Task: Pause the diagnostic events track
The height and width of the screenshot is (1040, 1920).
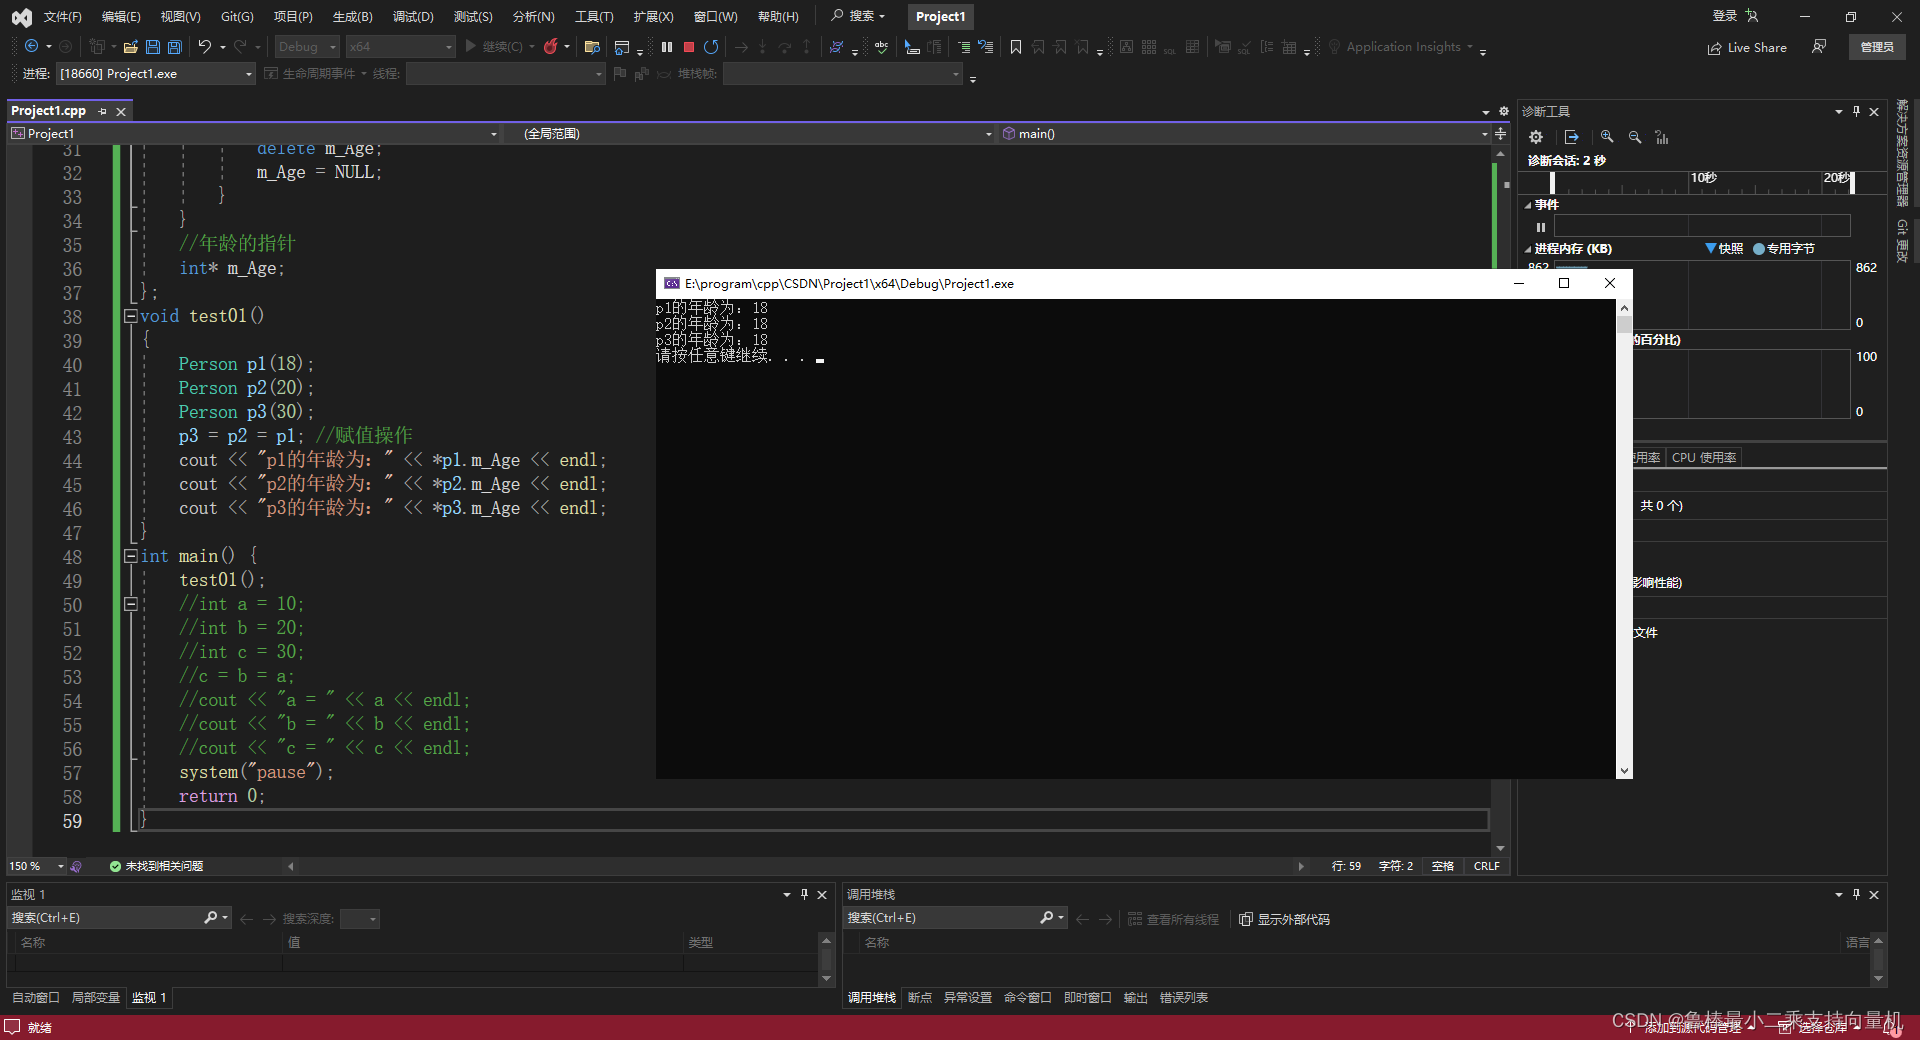Action: 1541,227
